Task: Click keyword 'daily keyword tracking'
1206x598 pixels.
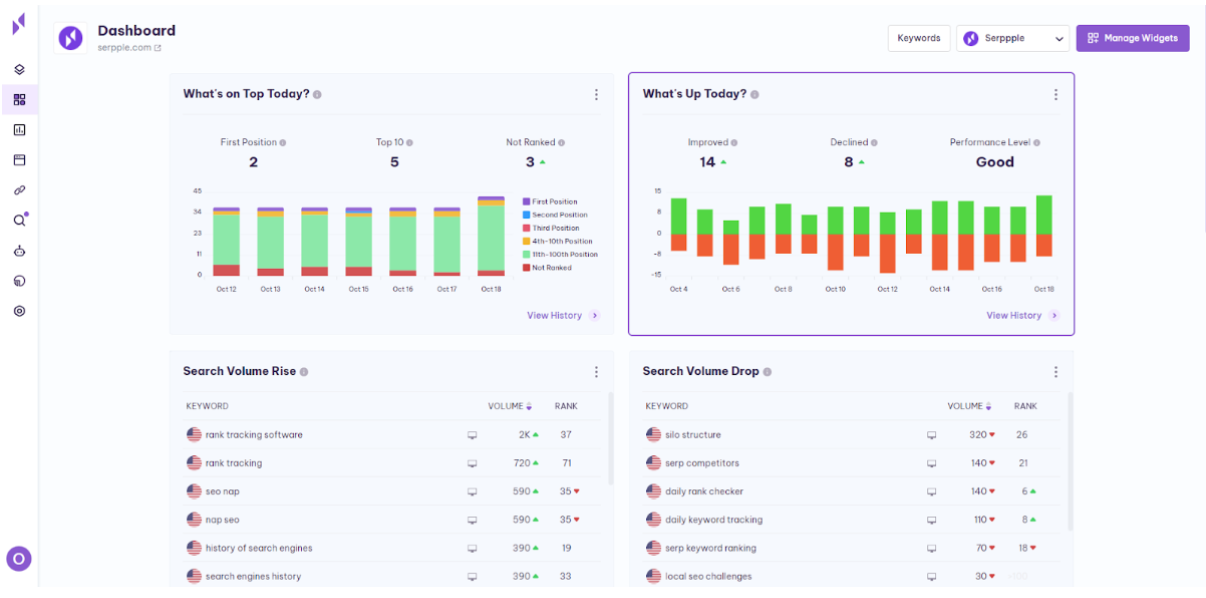Action: [x=714, y=520]
